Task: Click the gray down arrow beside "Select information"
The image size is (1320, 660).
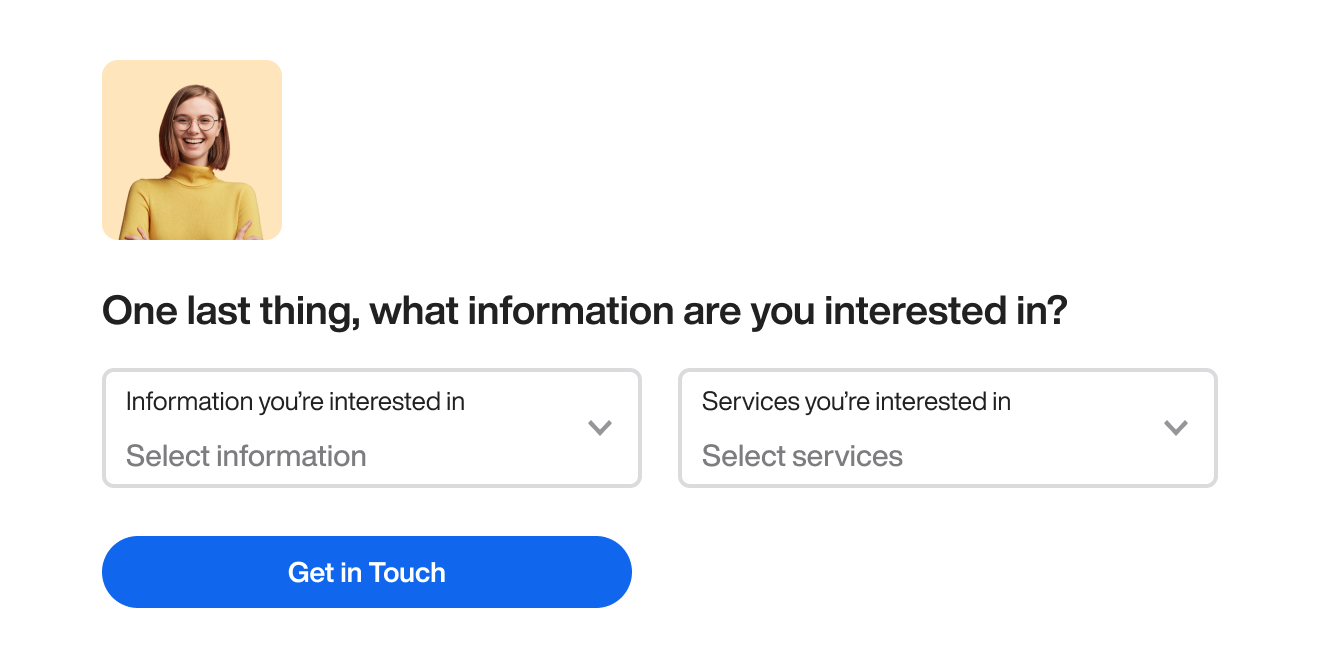Action: 600,428
